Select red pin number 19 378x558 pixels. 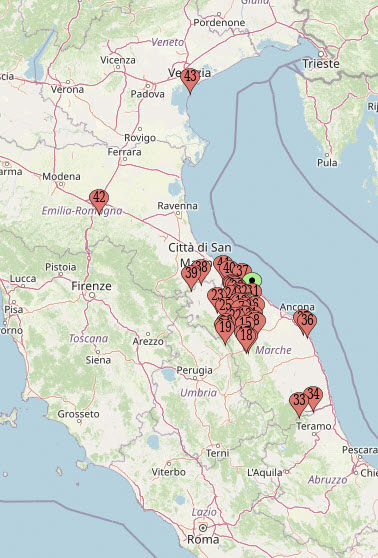(x=225, y=331)
